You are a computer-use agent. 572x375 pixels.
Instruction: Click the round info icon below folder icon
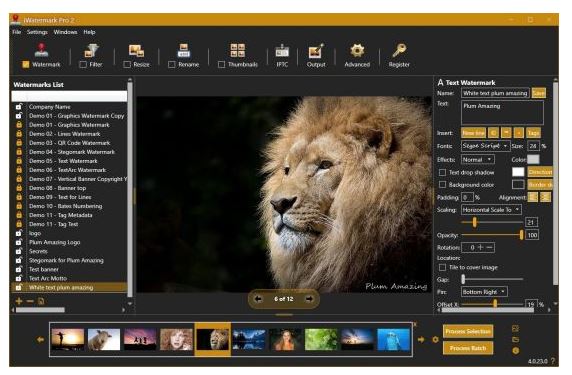pyautogui.click(x=515, y=351)
